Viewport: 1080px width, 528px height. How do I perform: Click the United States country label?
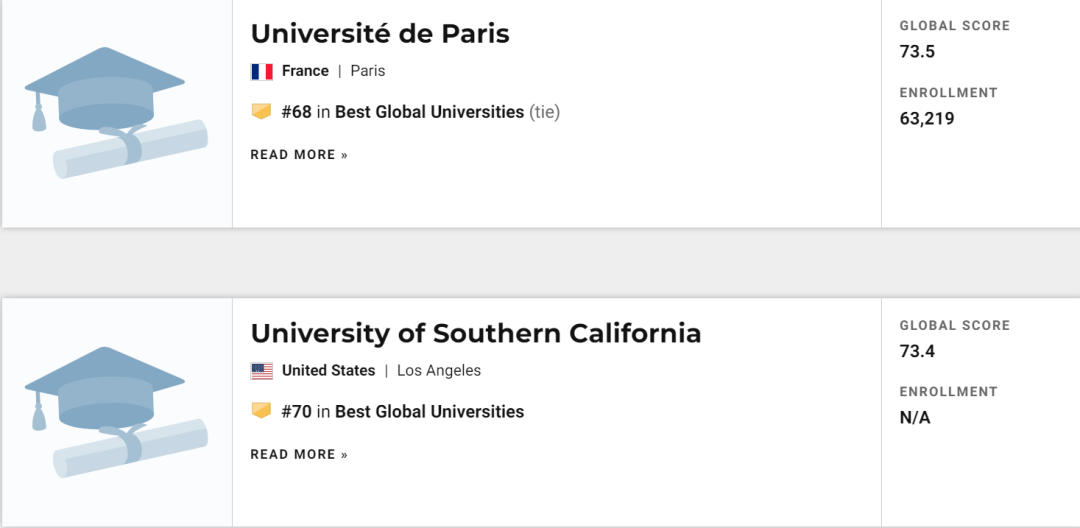point(328,371)
